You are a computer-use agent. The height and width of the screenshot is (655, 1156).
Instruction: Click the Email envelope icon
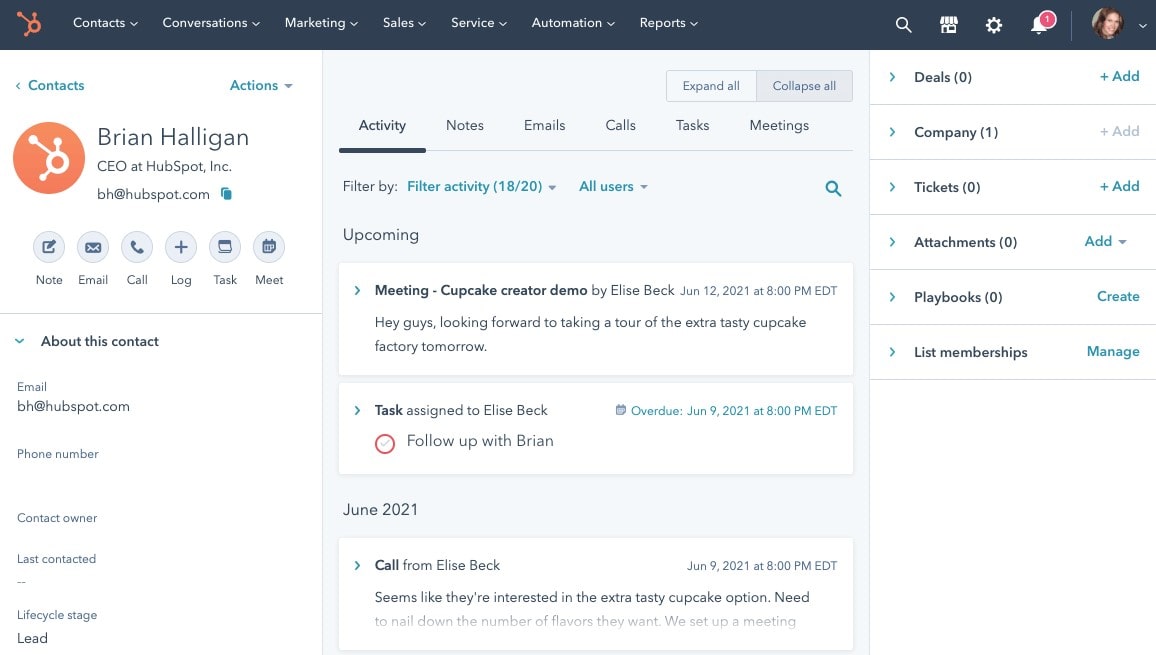click(x=93, y=247)
